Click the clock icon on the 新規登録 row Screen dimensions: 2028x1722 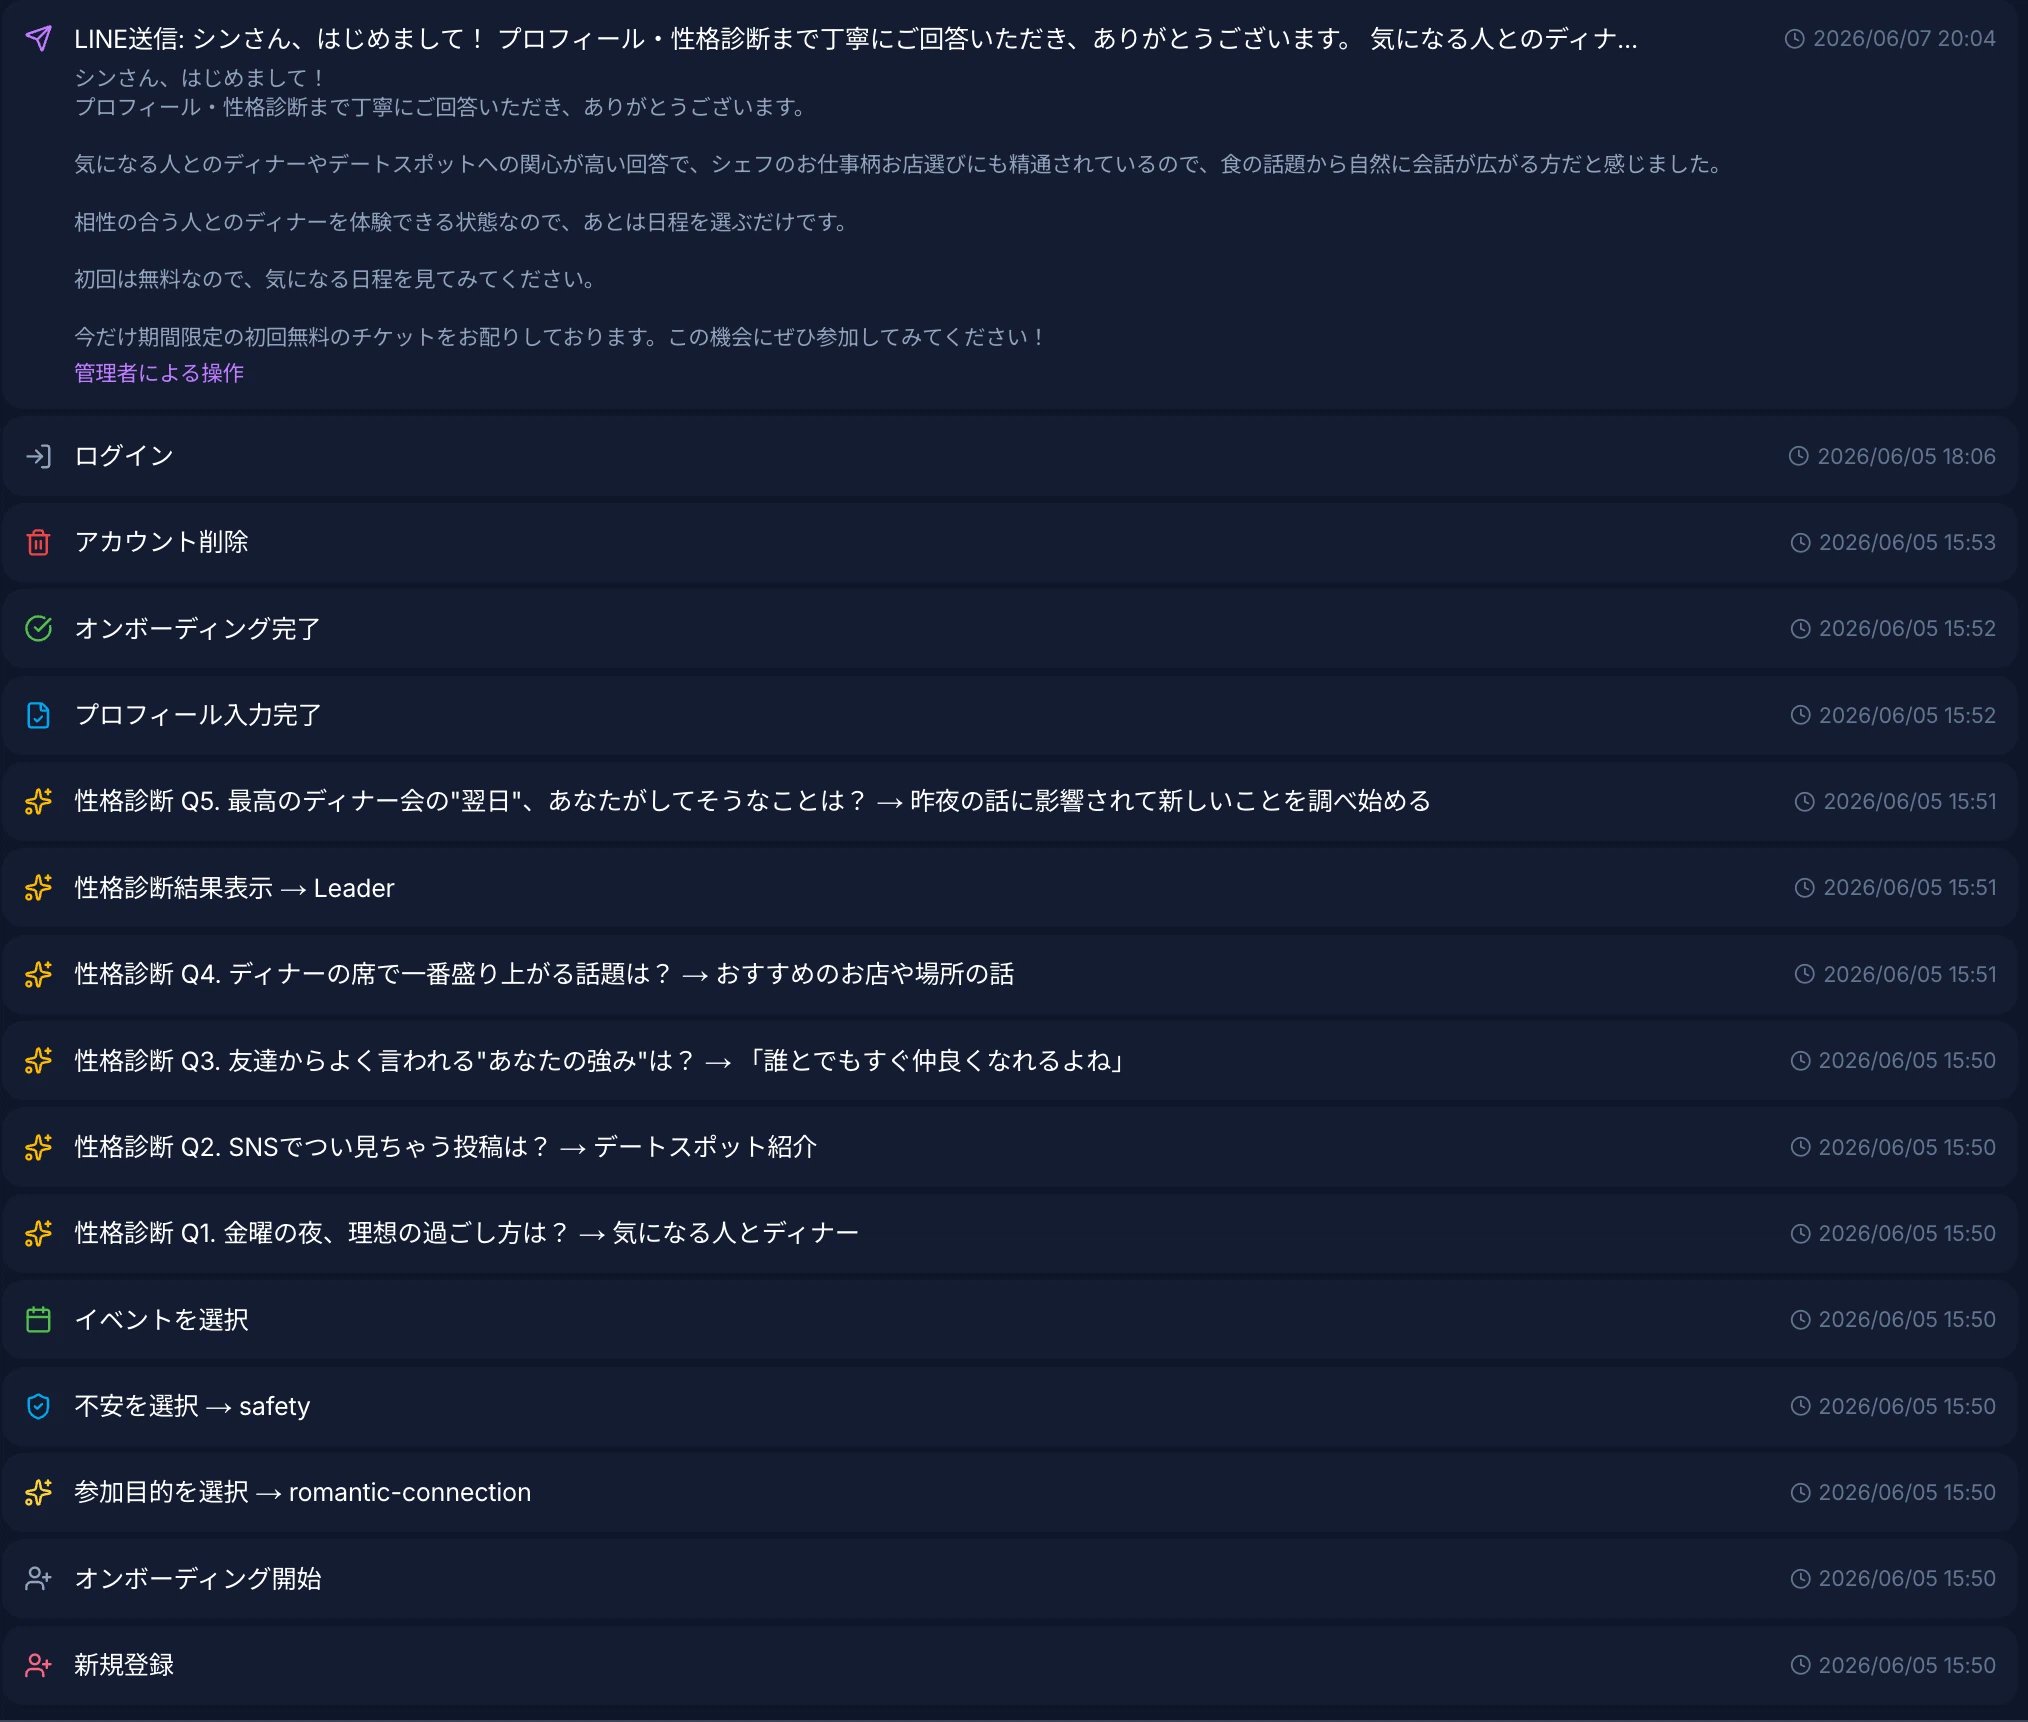pos(1800,1666)
